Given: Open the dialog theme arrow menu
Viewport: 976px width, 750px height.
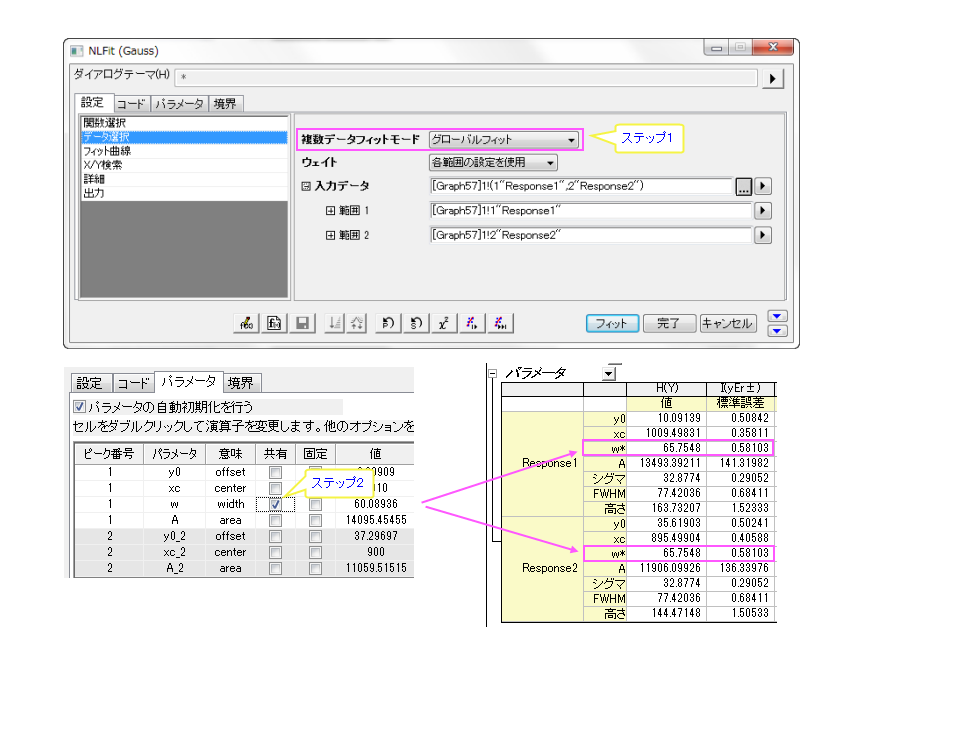Looking at the screenshot, I should click(x=772, y=78).
